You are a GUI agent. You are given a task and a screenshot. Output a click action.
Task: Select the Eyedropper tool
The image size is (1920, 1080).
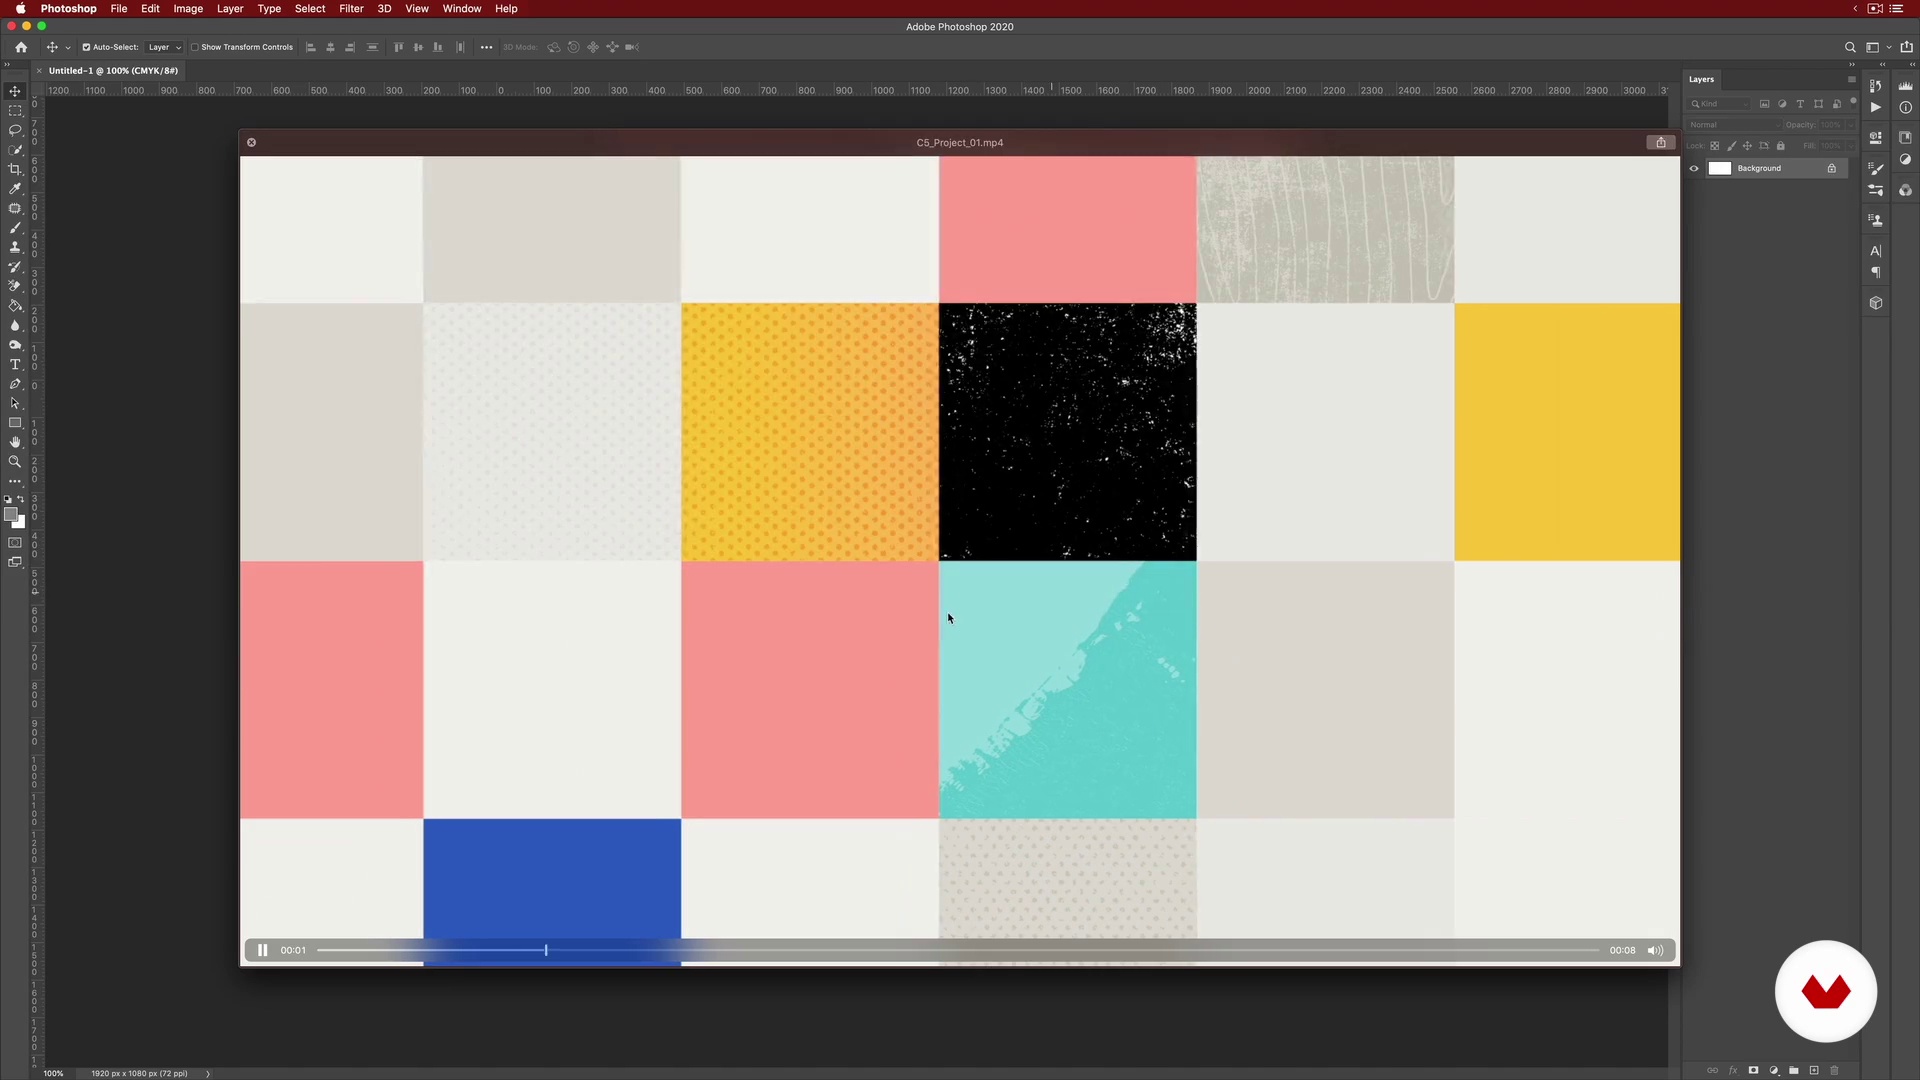pos(15,189)
